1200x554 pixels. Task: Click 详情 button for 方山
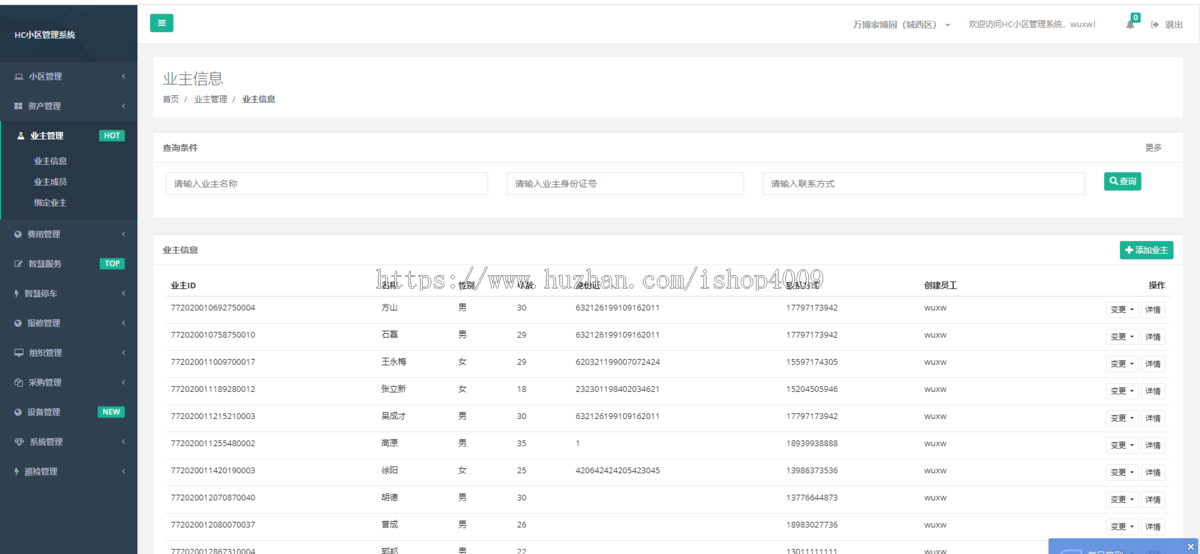[x=1153, y=310]
